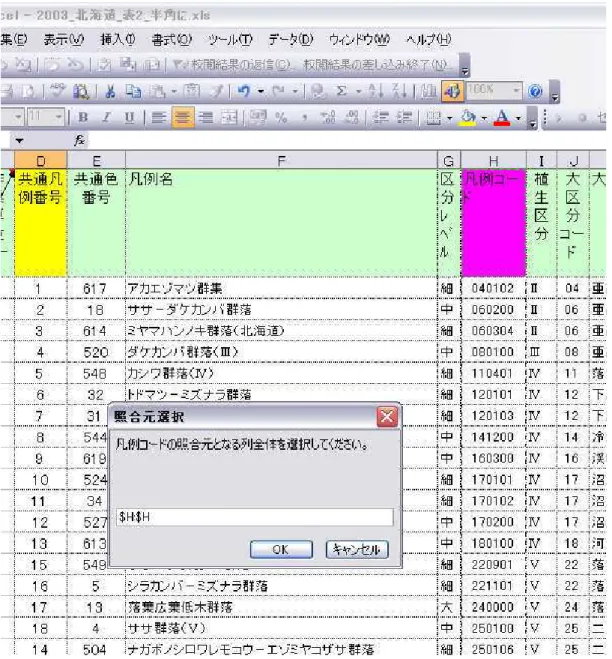Screen dimensions: 612x659
Task: Align text right
Action: (x=206, y=118)
